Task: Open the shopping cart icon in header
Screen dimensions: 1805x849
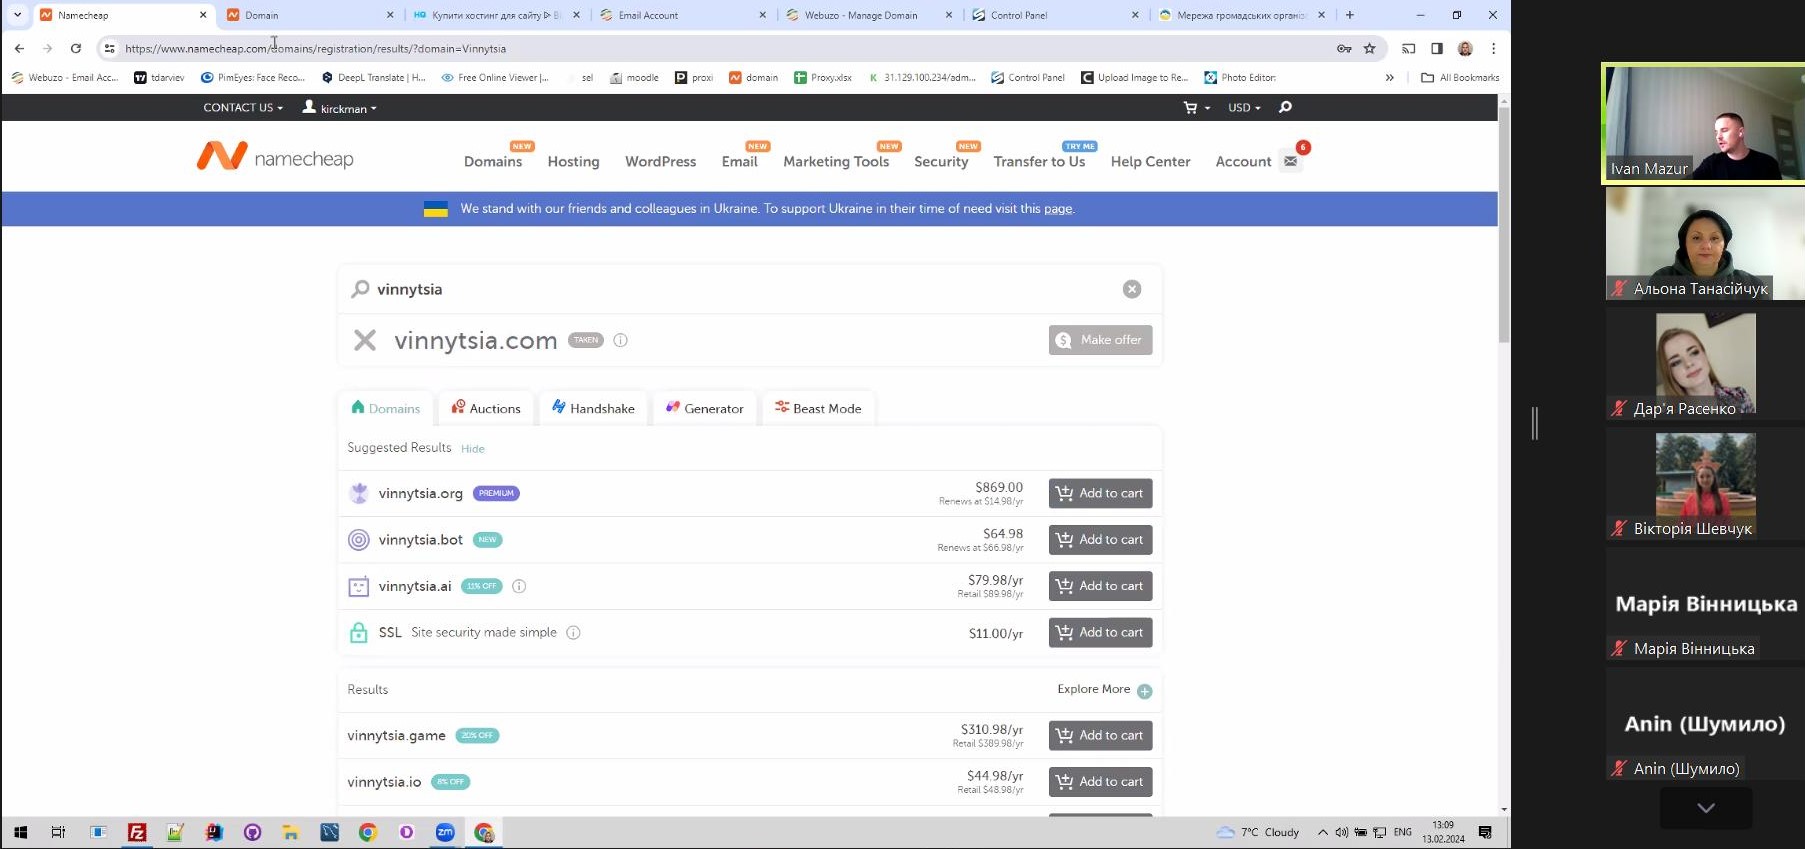Action: (1190, 108)
